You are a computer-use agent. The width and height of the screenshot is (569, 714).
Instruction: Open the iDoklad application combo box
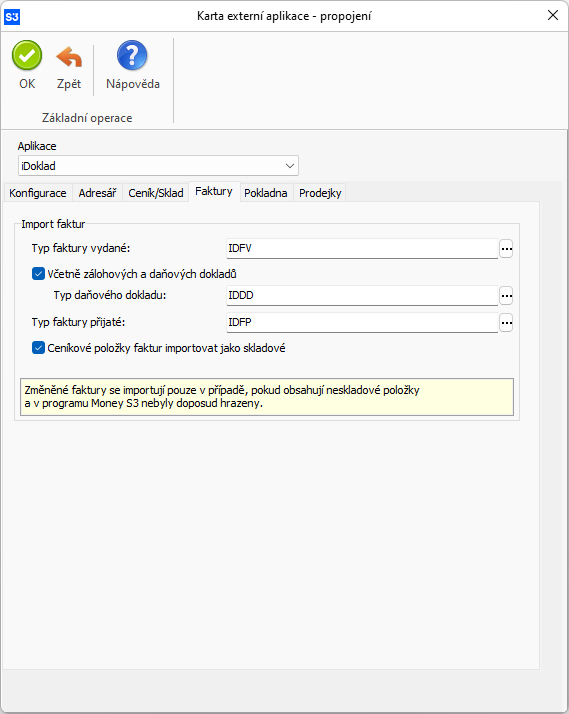tap(158, 166)
